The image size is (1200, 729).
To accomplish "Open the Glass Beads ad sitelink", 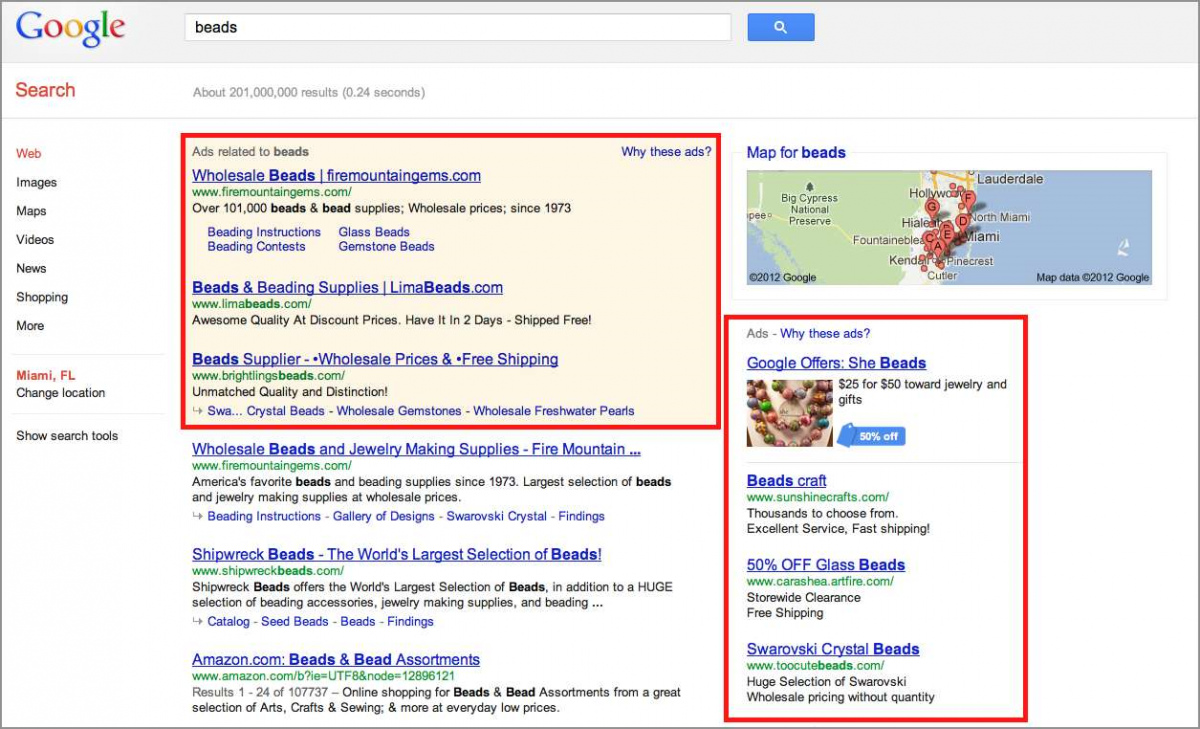I will tap(374, 232).
